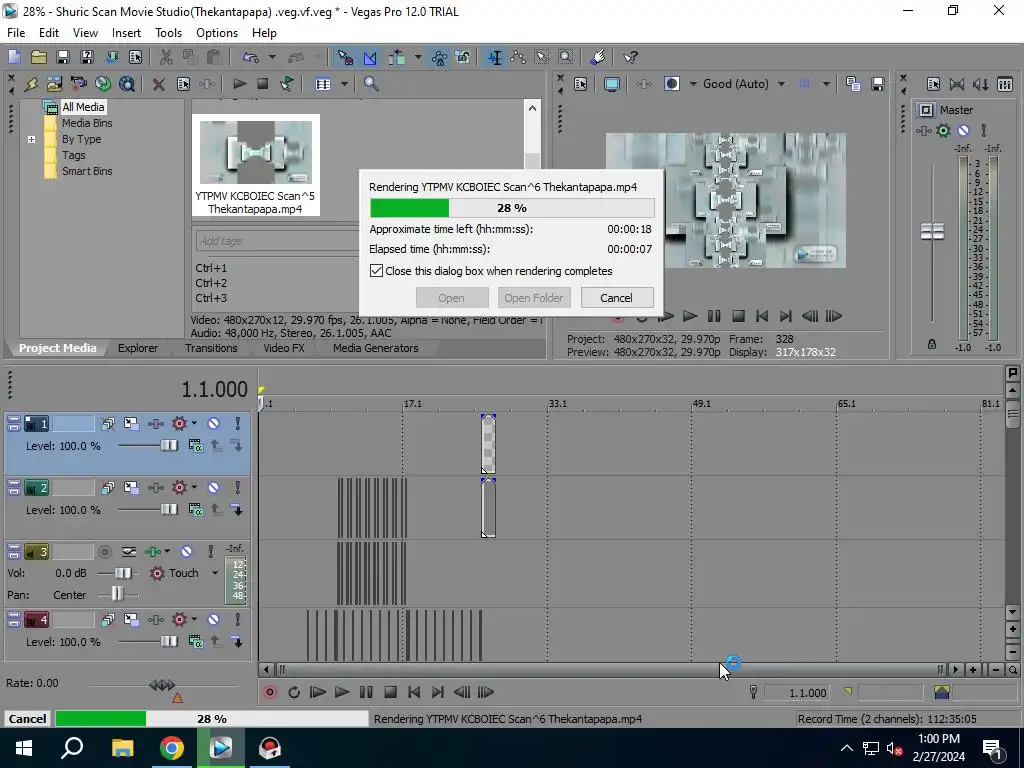Click Get Media from the Web icon
This screenshot has height=768, width=1024.
tap(127, 84)
